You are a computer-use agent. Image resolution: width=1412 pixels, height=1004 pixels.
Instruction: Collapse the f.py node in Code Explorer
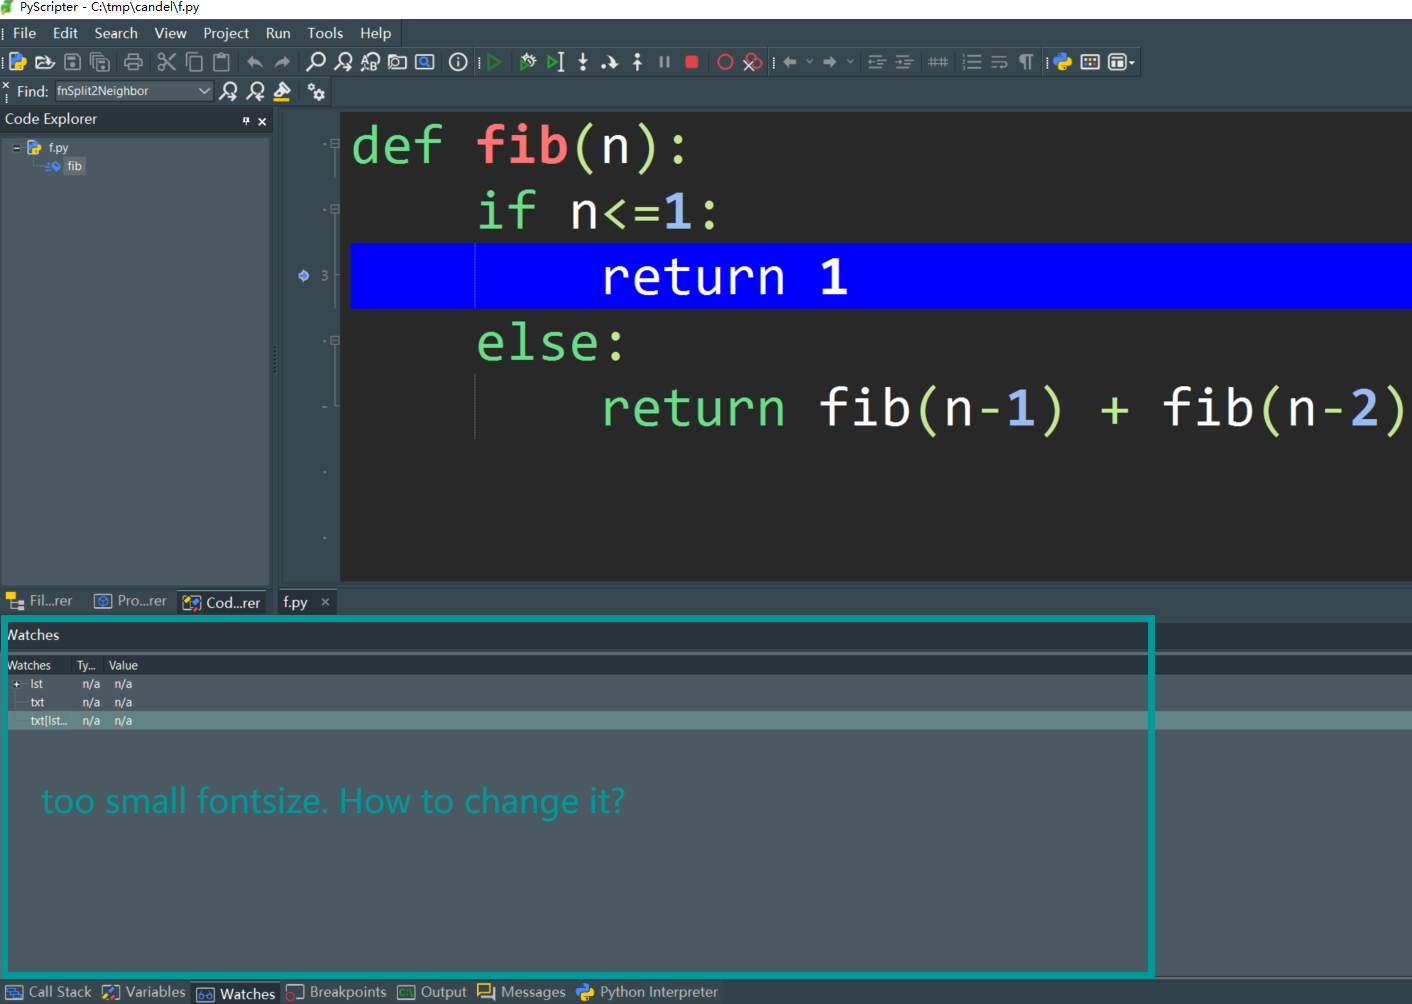tap(14, 147)
